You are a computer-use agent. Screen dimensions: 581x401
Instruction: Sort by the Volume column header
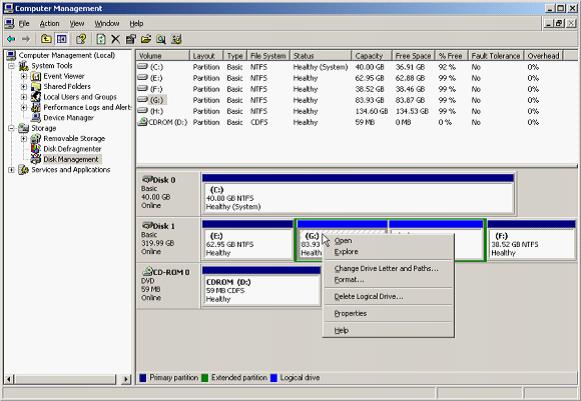163,56
